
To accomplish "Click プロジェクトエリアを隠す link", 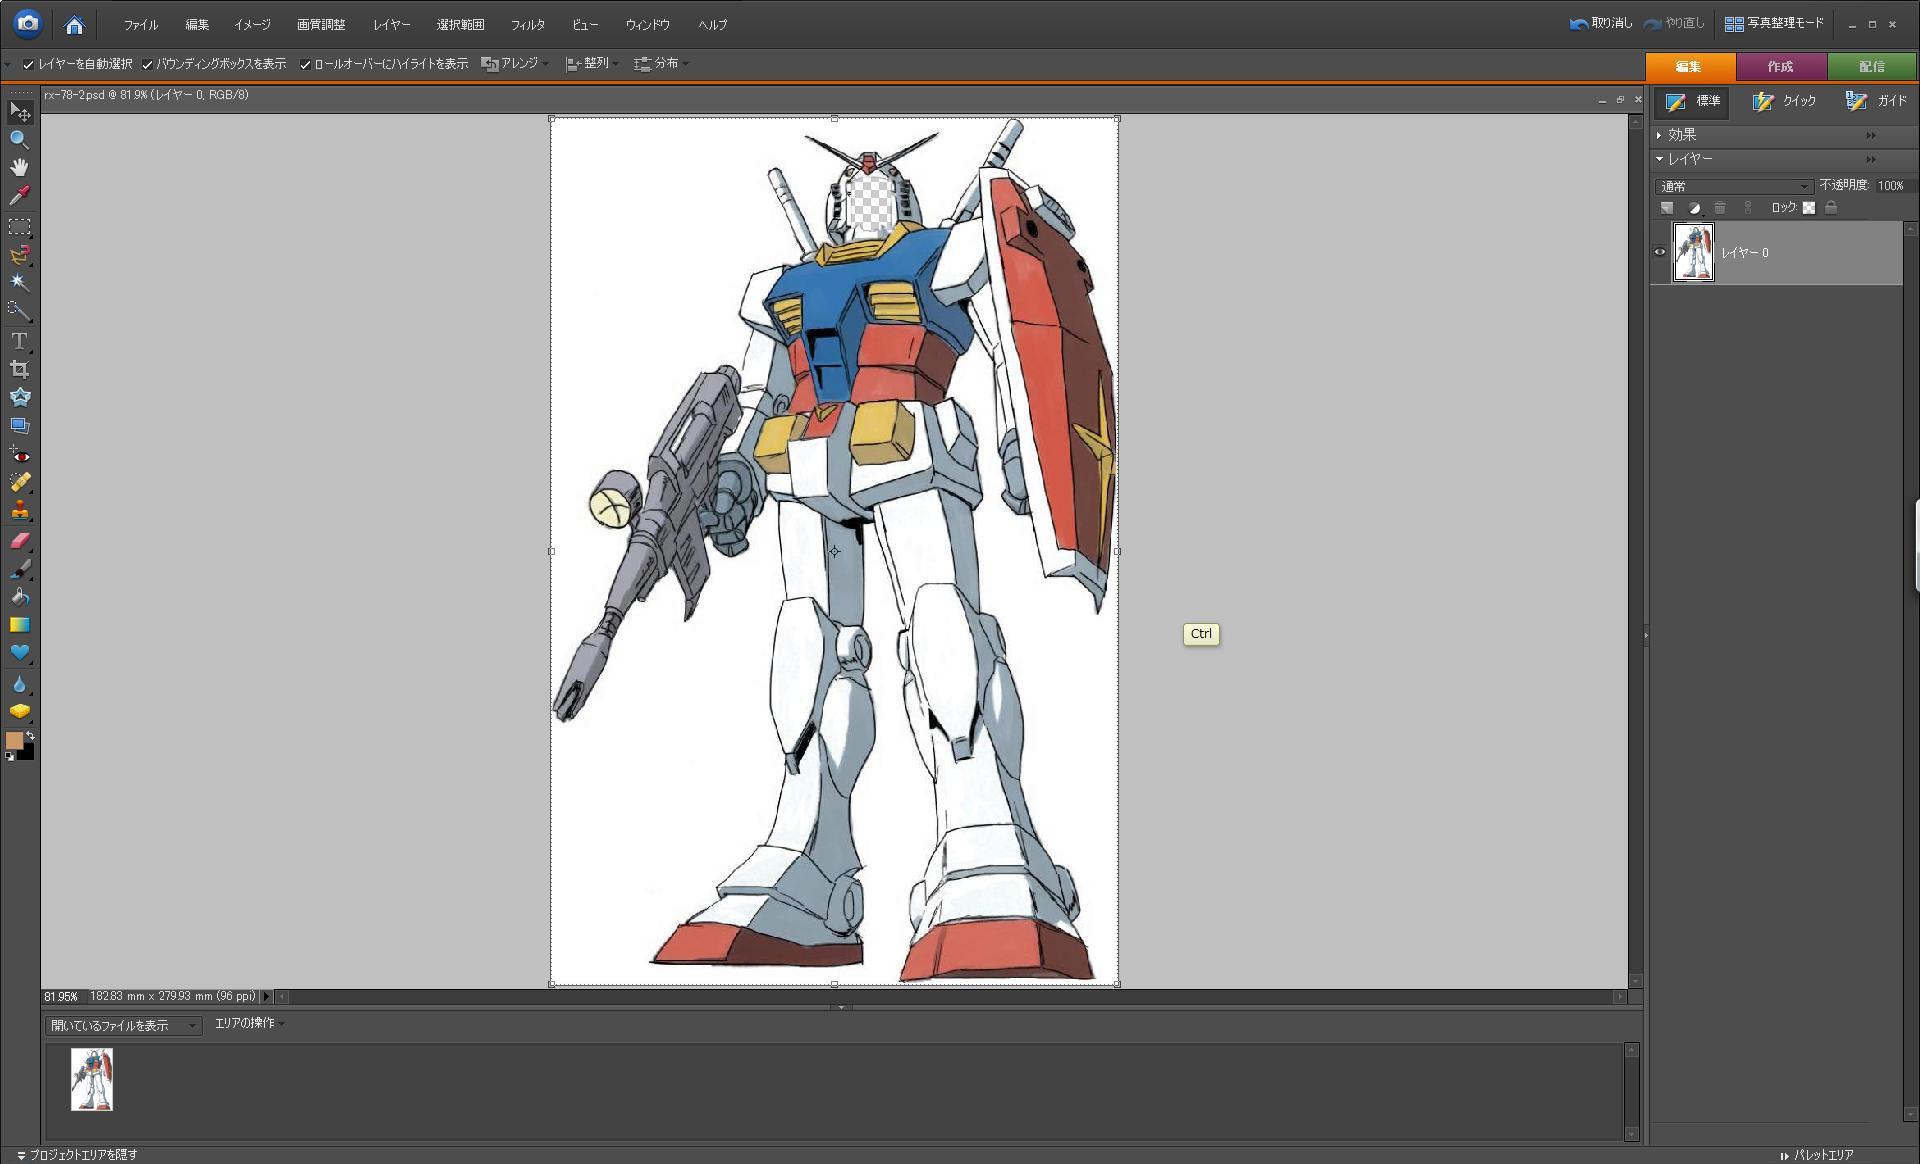I will (77, 1155).
